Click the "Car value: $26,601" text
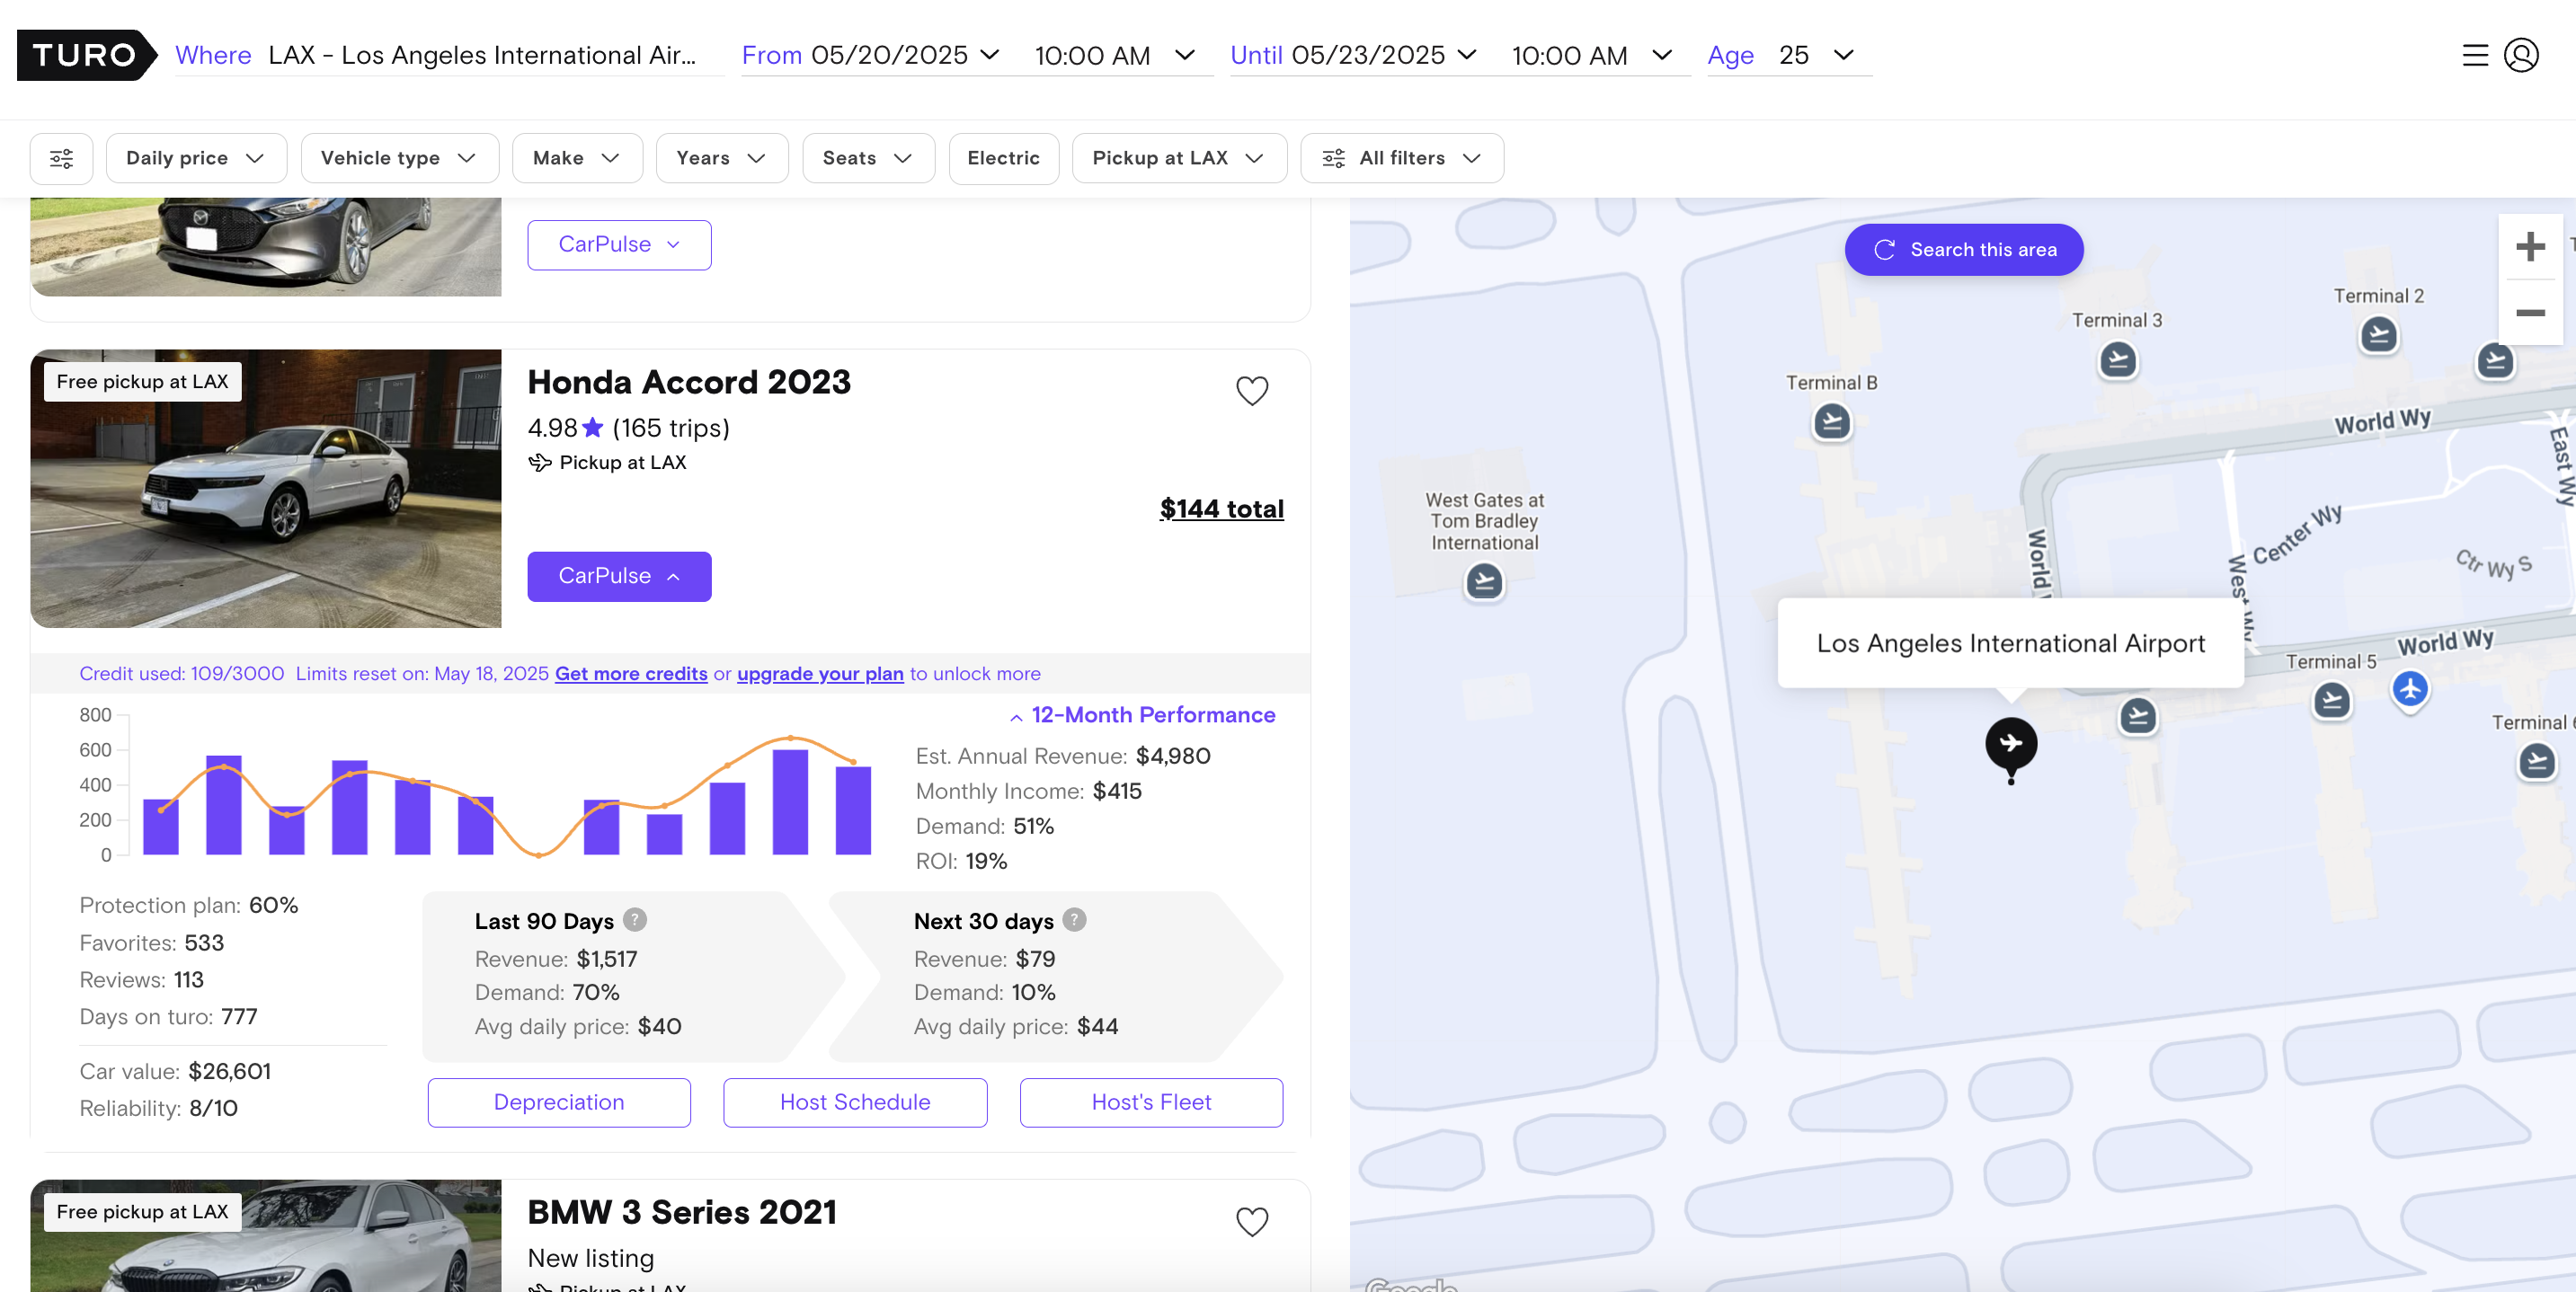This screenshot has height=1292, width=2576. click(175, 1072)
